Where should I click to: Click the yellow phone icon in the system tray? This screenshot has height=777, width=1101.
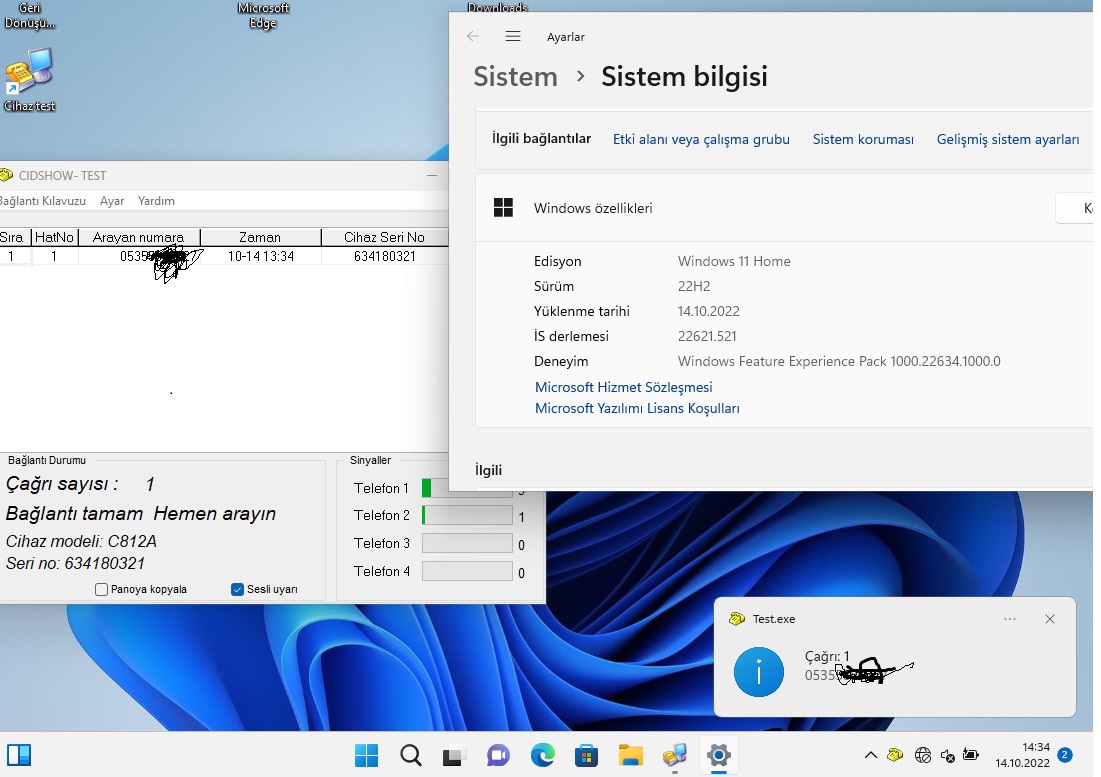tap(895, 755)
